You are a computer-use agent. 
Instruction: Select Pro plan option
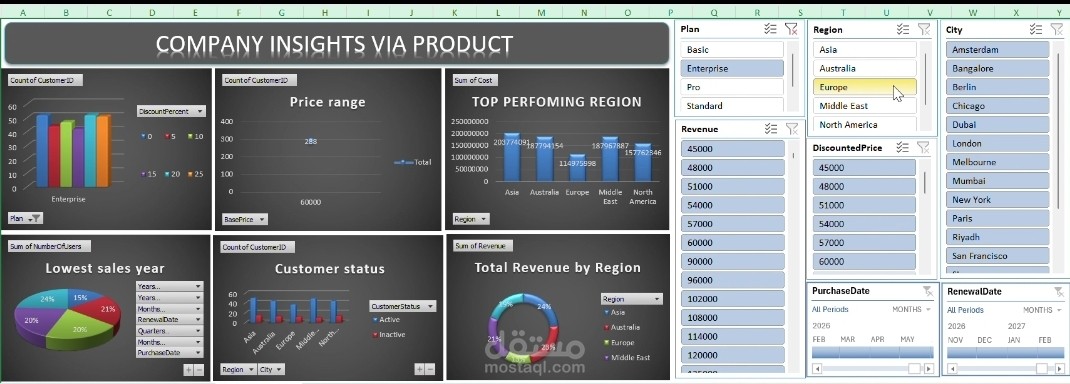click(x=732, y=87)
